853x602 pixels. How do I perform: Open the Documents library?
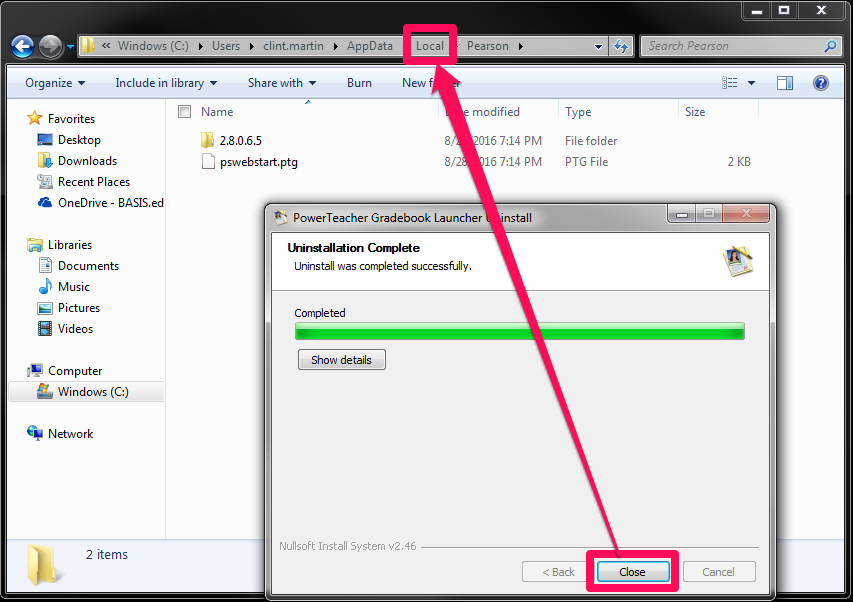point(88,266)
